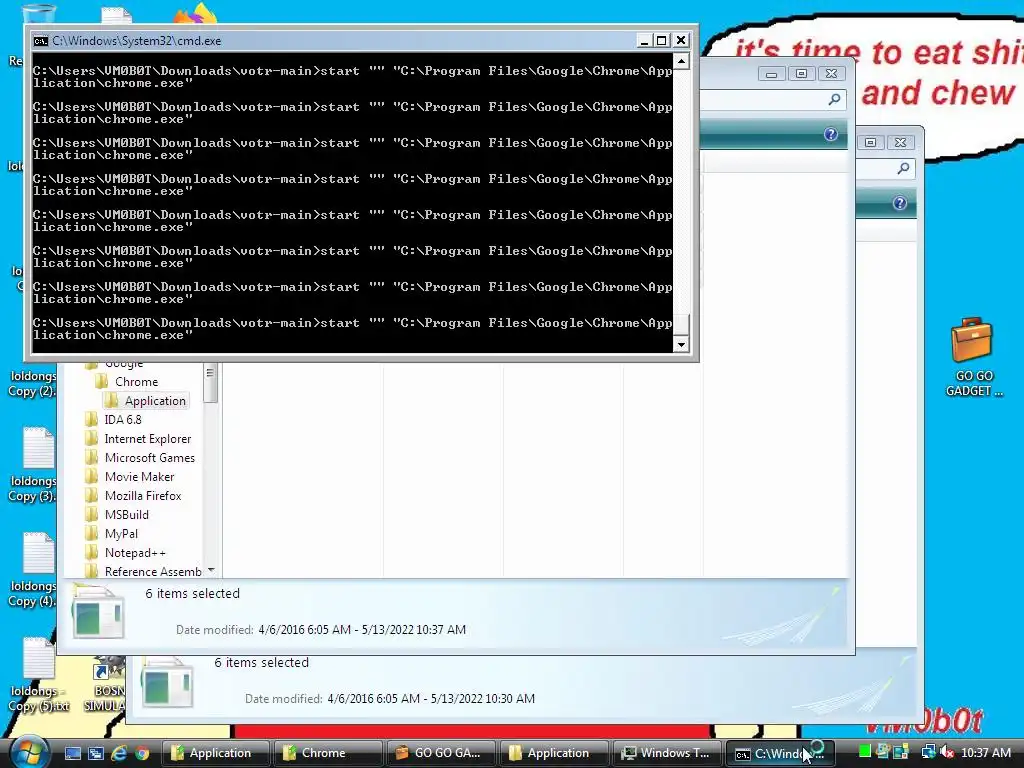The height and width of the screenshot is (768, 1024).
Task: Select the Reference Assemb folder
Action: click(x=153, y=571)
